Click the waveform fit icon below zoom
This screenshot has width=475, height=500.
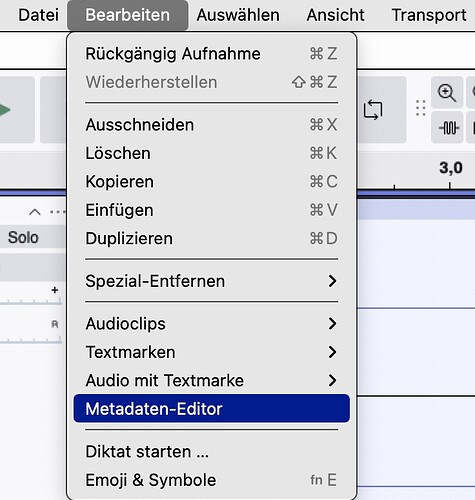click(447, 128)
